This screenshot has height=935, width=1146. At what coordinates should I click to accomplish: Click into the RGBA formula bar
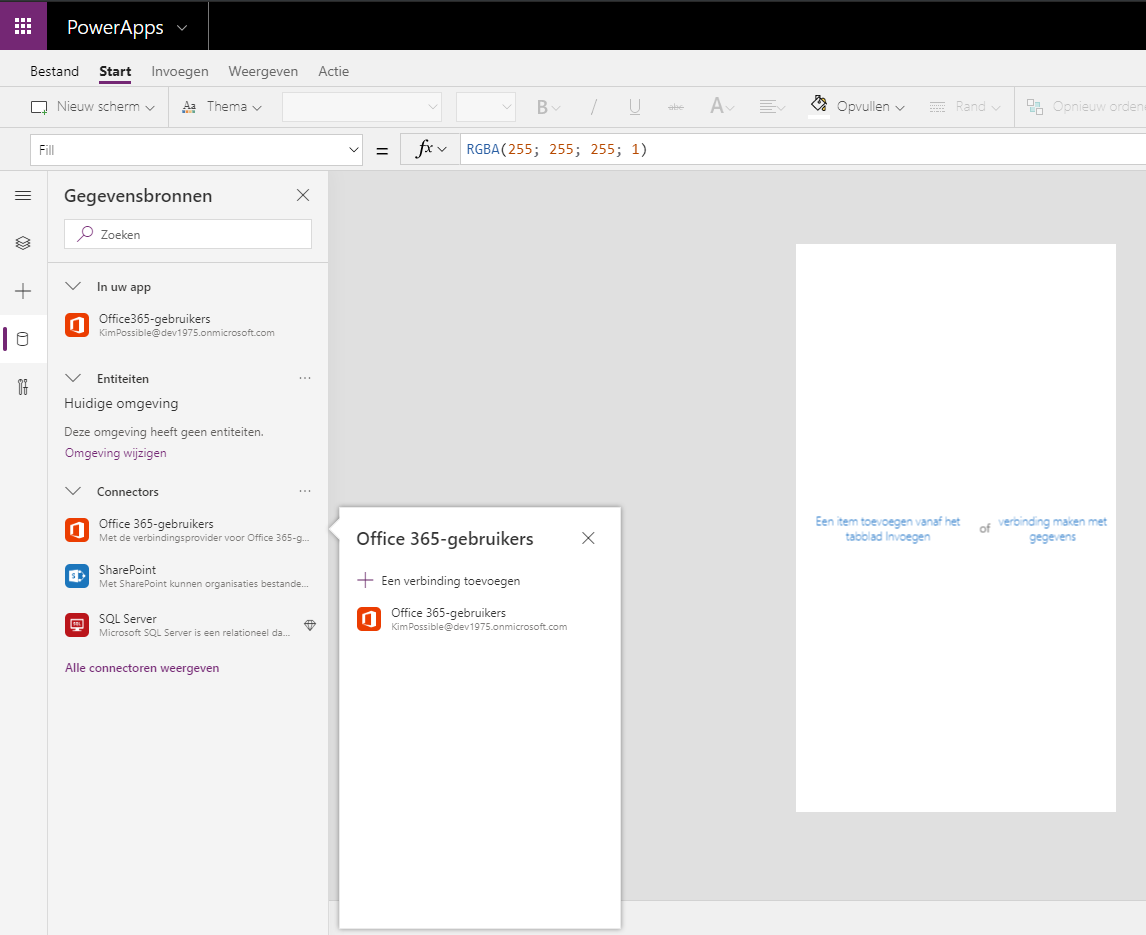point(802,150)
